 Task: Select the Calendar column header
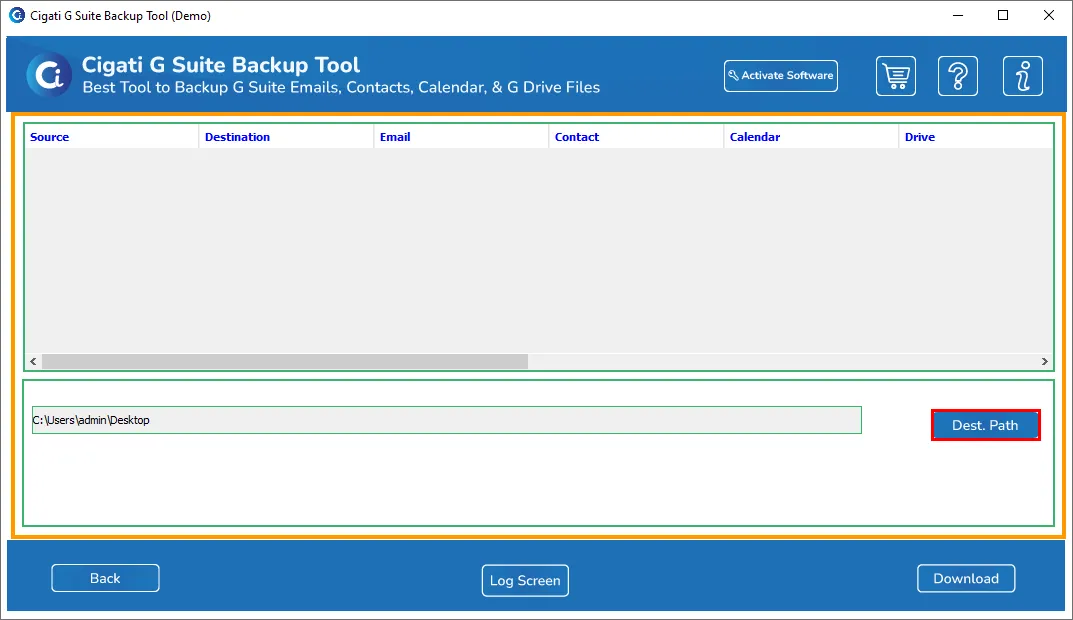pos(812,137)
